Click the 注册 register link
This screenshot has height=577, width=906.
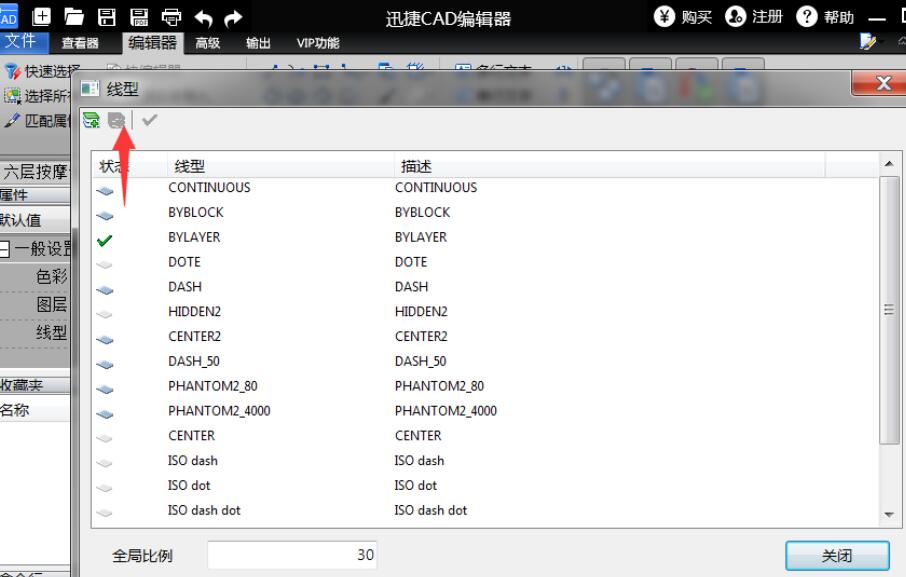[x=767, y=17]
